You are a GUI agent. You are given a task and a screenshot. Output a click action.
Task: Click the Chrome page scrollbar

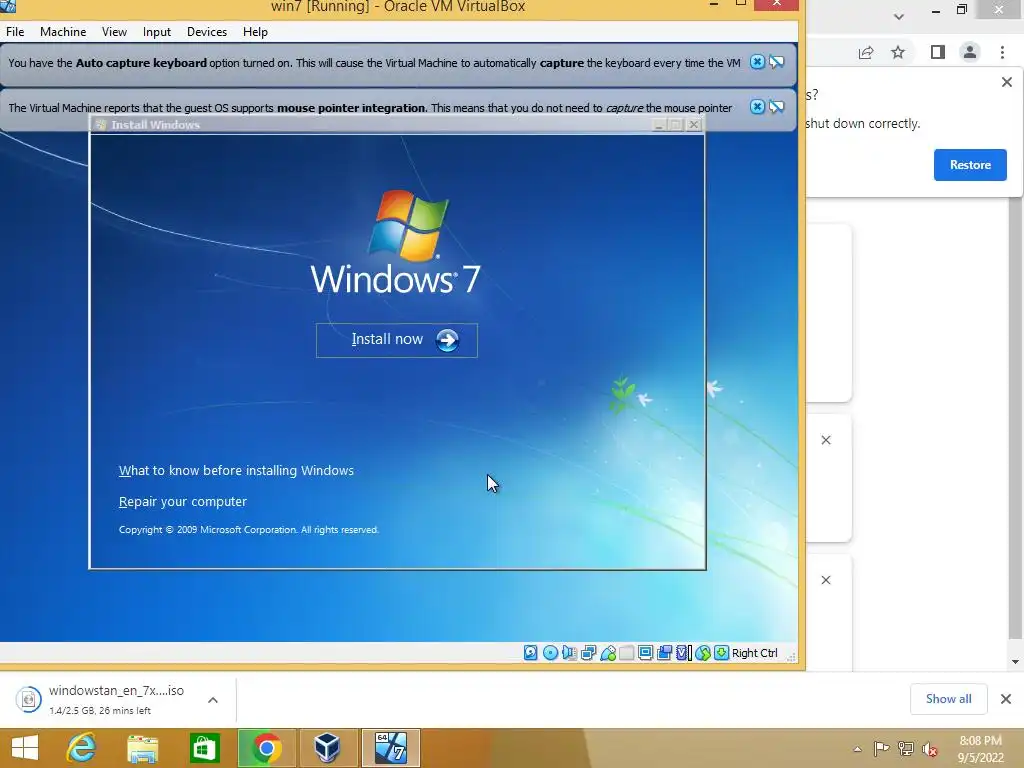tap(1015, 418)
